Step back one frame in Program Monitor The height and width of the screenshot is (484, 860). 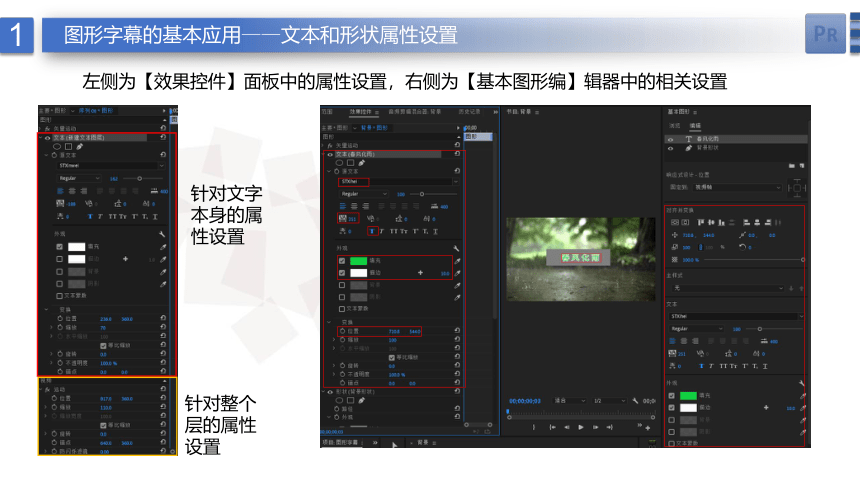(x=567, y=427)
